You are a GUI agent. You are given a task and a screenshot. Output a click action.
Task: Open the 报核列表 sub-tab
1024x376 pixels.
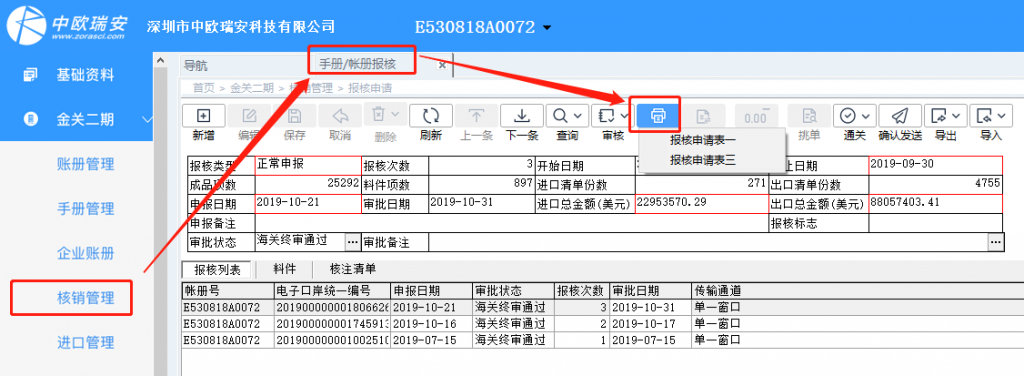tap(217, 270)
